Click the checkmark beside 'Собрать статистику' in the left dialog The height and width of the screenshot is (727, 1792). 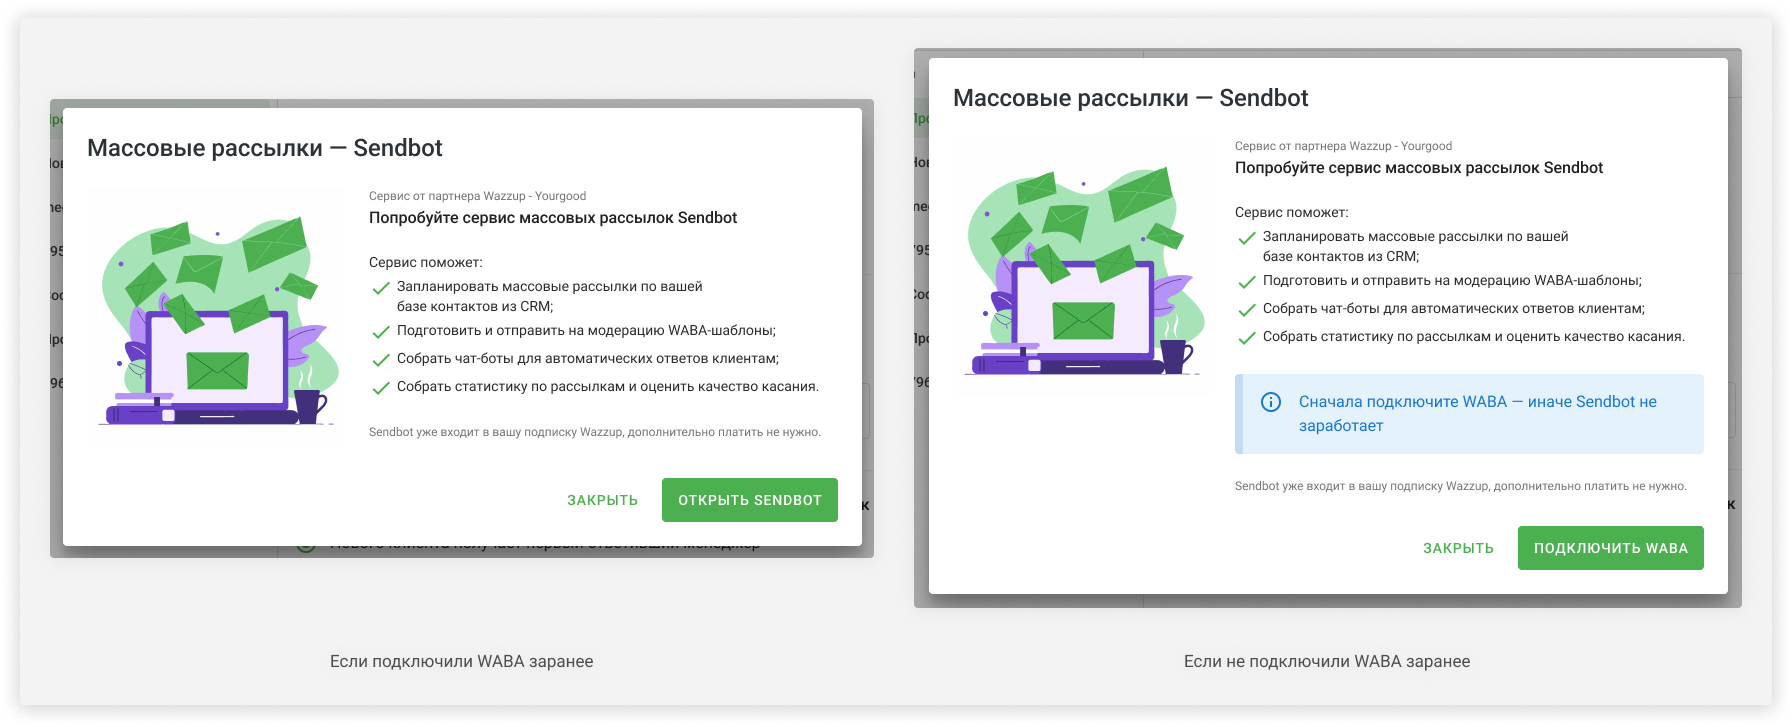pyautogui.click(x=380, y=388)
